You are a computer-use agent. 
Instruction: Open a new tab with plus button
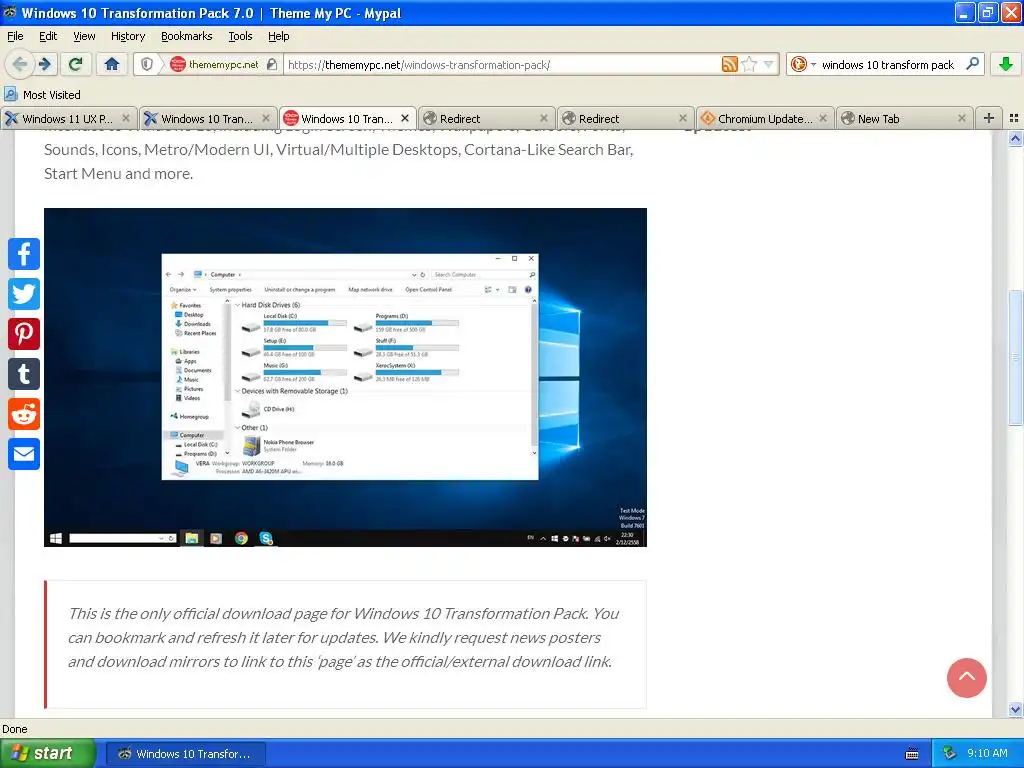(x=989, y=118)
